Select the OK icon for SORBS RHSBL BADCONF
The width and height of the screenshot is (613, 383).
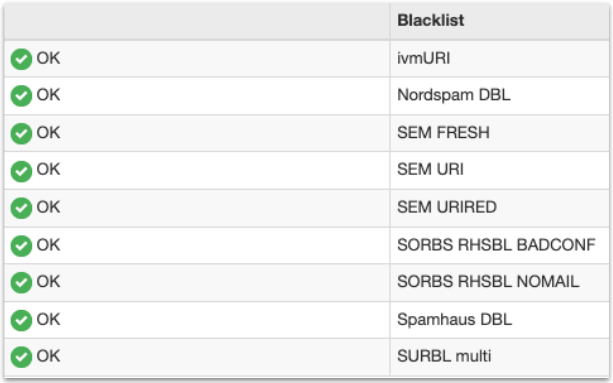point(21,246)
